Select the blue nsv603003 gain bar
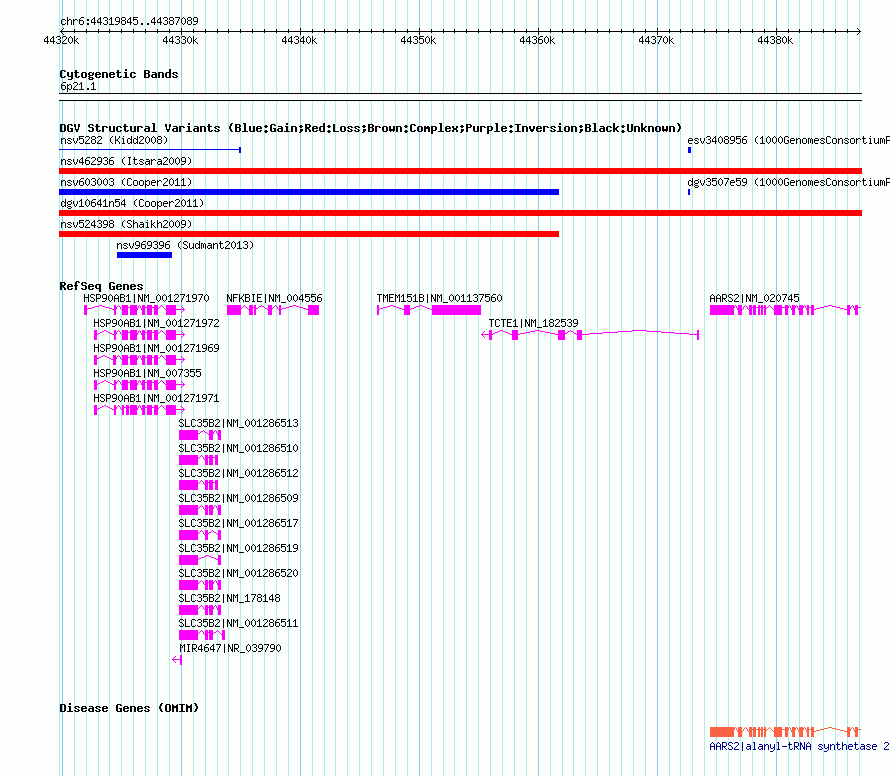Viewport: 890px width, 776px height. 309,192
